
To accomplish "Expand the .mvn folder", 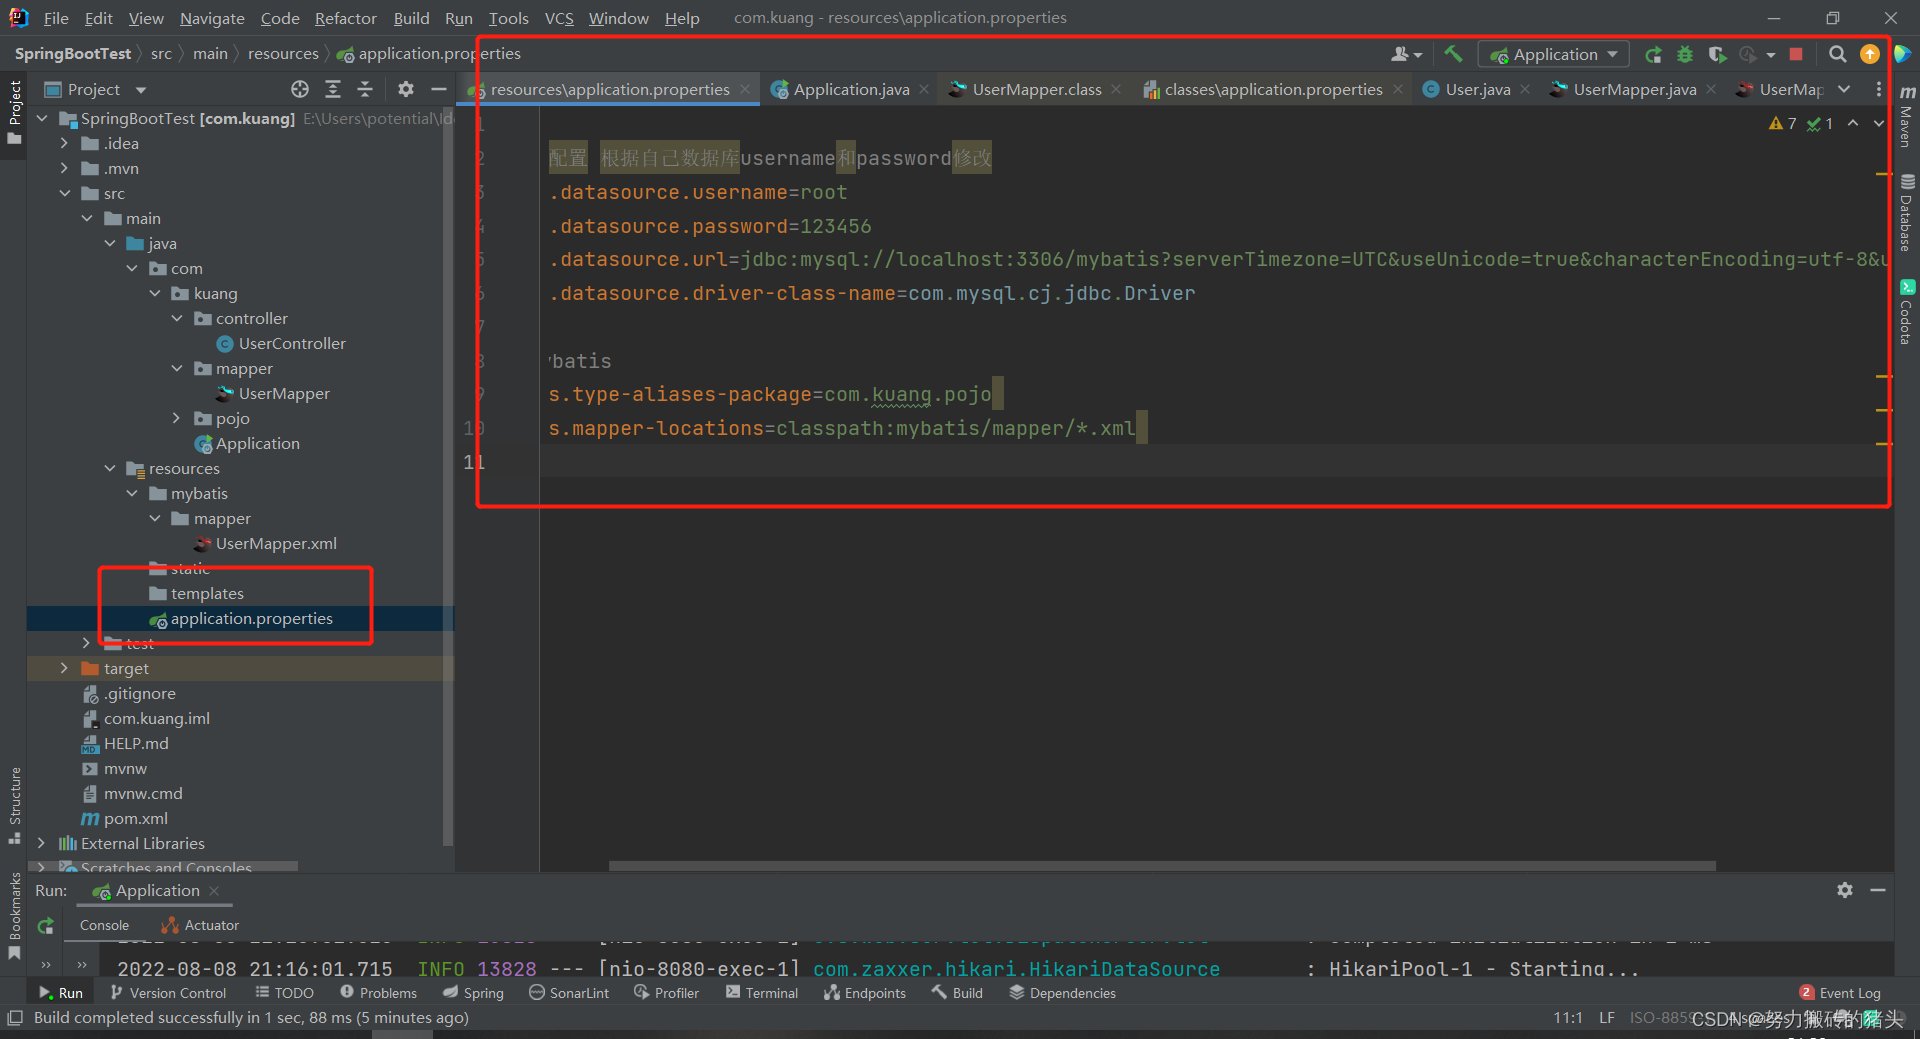I will coord(64,168).
